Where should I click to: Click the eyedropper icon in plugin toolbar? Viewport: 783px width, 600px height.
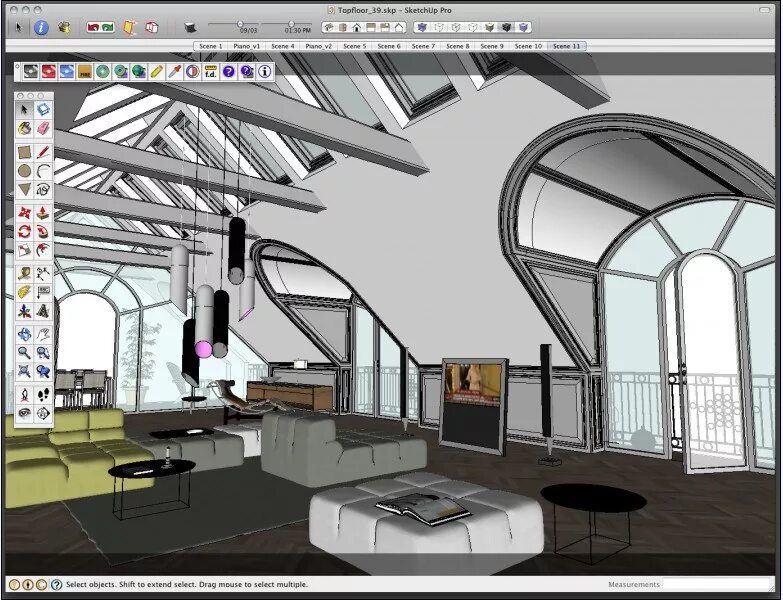pos(174,72)
